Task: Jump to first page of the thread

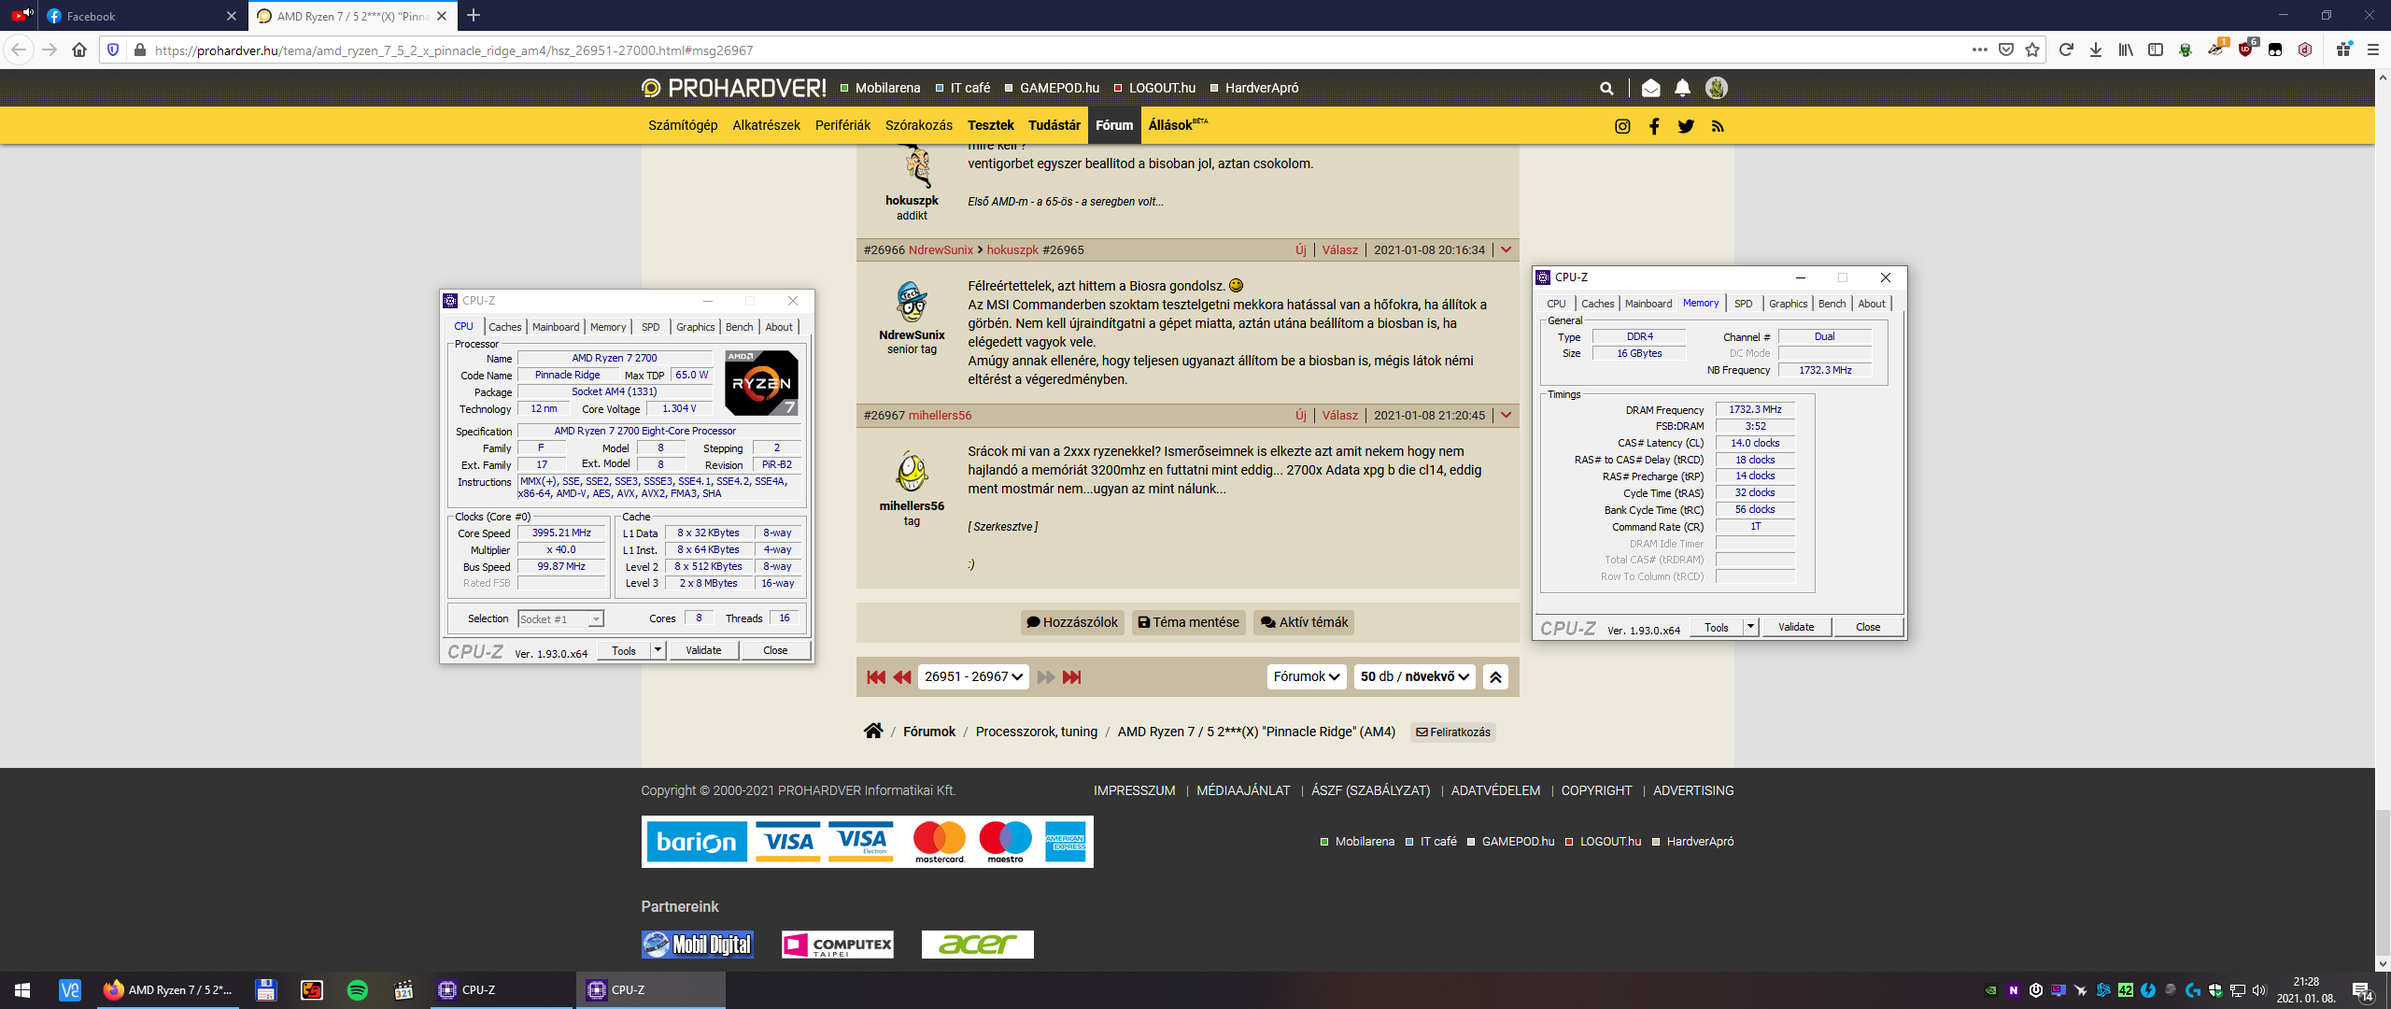Action: click(876, 677)
